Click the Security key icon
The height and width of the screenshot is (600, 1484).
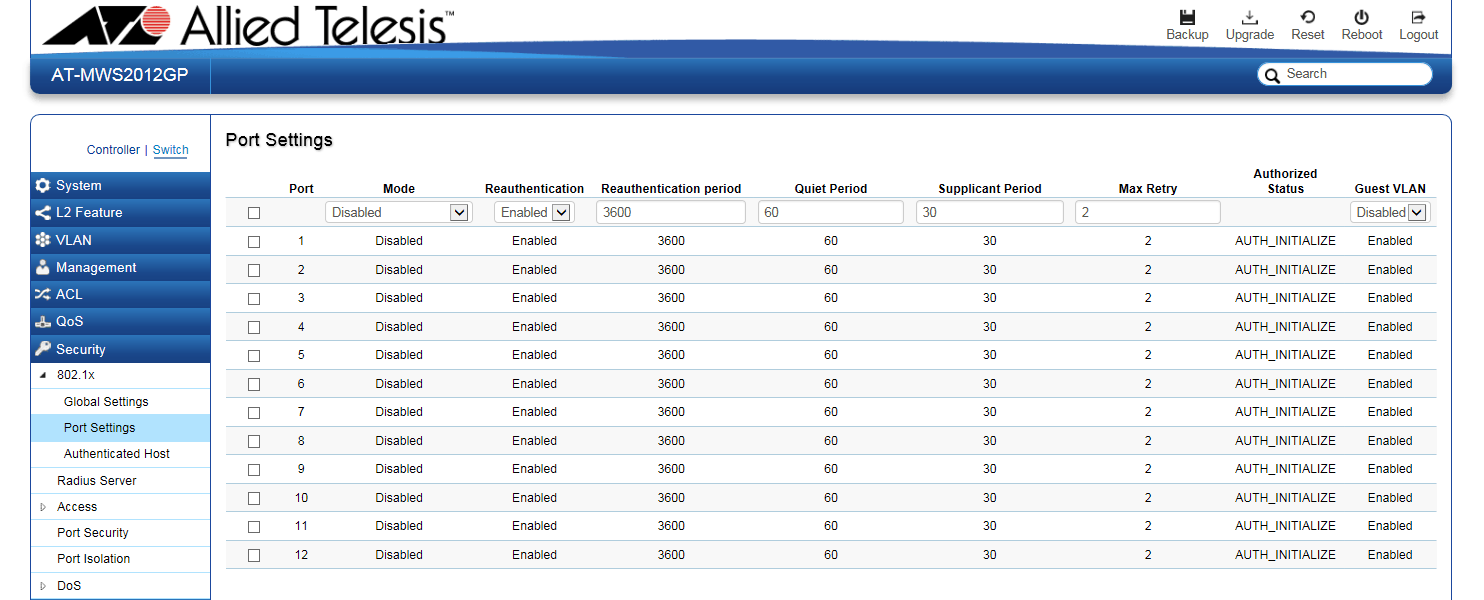pyautogui.click(x=42, y=349)
